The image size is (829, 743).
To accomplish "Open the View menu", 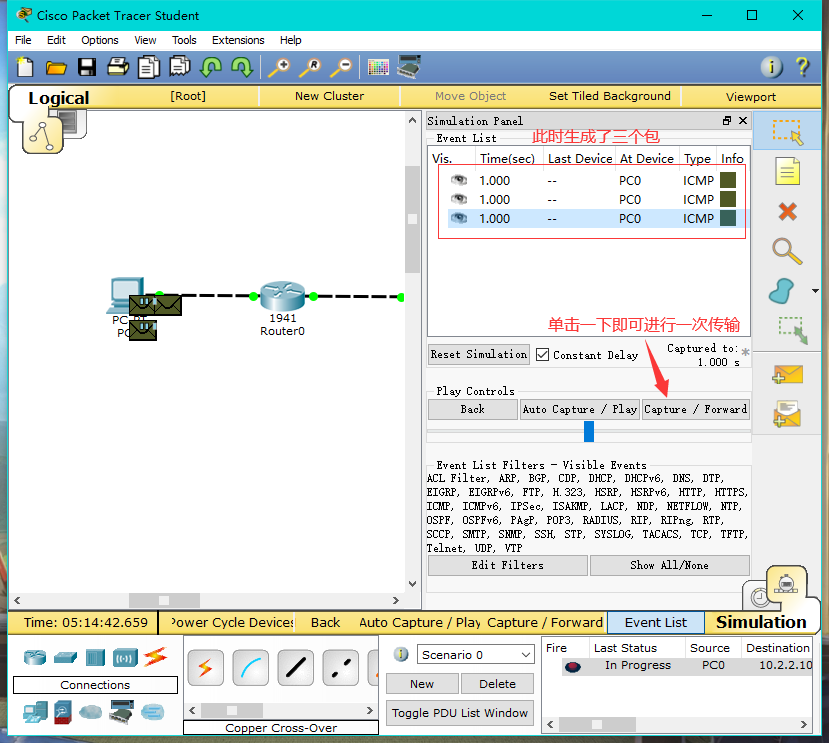I will [x=145, y=40].
